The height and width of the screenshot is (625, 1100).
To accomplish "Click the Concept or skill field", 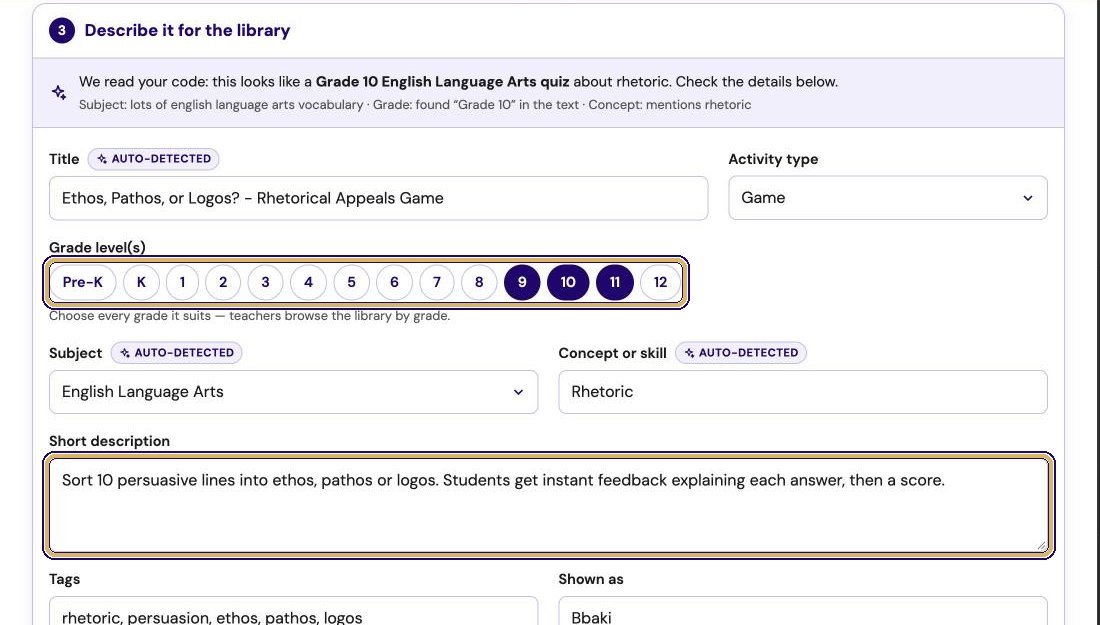I will pyautogui.click(x=803, y=392).
